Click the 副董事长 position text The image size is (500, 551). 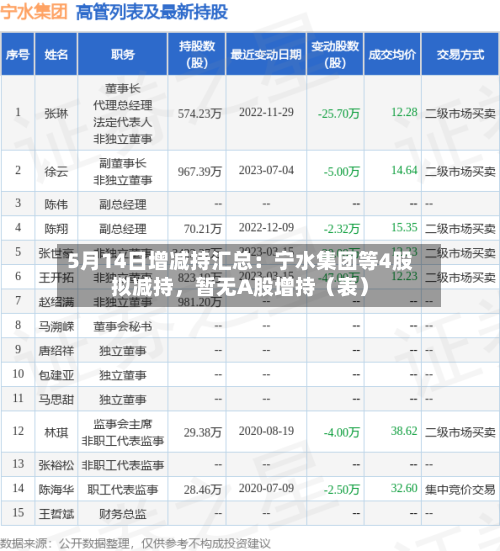[123, 163]
